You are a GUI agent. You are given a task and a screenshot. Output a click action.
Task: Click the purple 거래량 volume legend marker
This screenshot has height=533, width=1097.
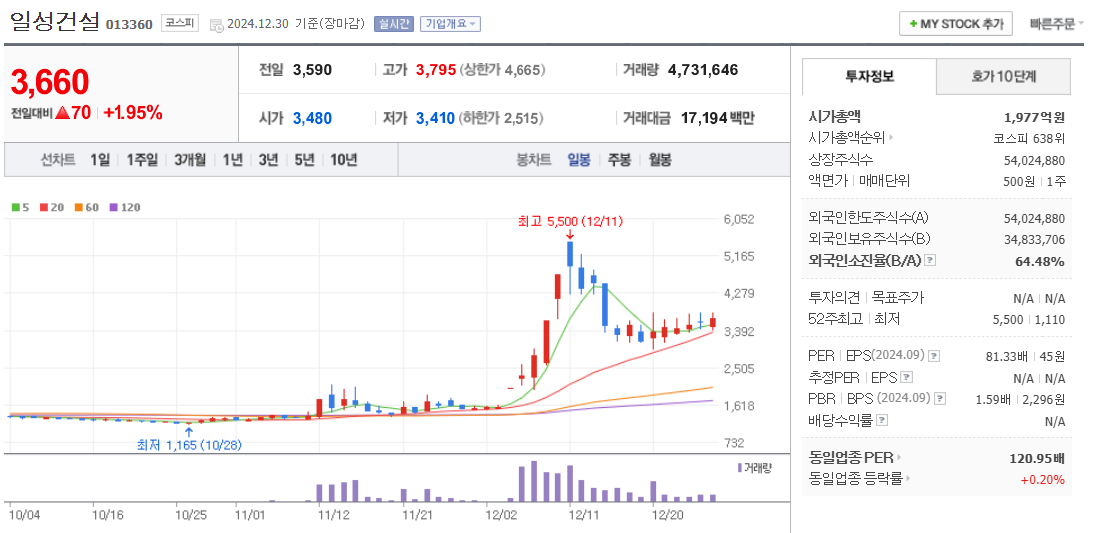pyautogui.click(x=739, y=467)
